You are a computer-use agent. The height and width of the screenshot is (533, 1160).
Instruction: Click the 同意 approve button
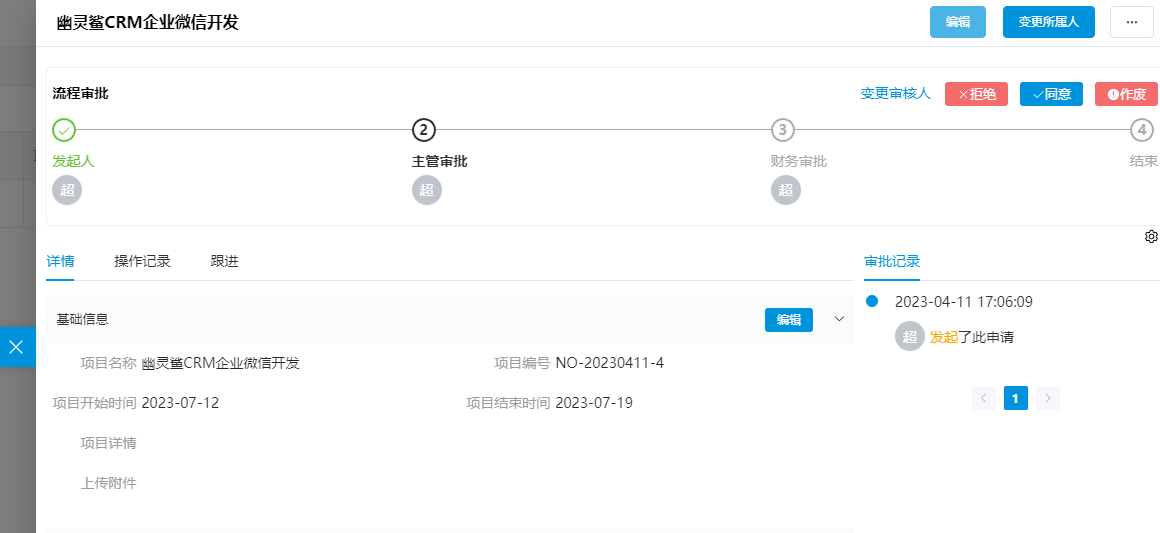tap(1051, 94)
